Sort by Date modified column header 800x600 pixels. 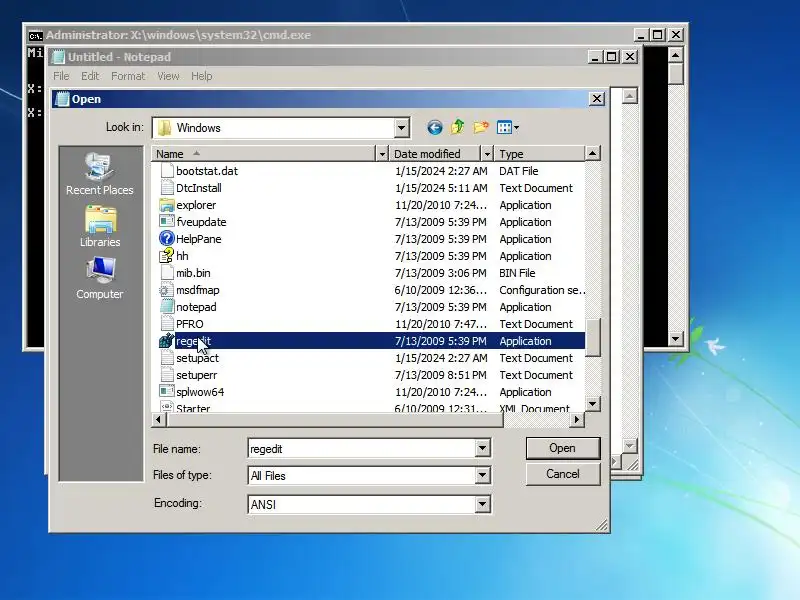pyautogui.click(x=435, y=154)
